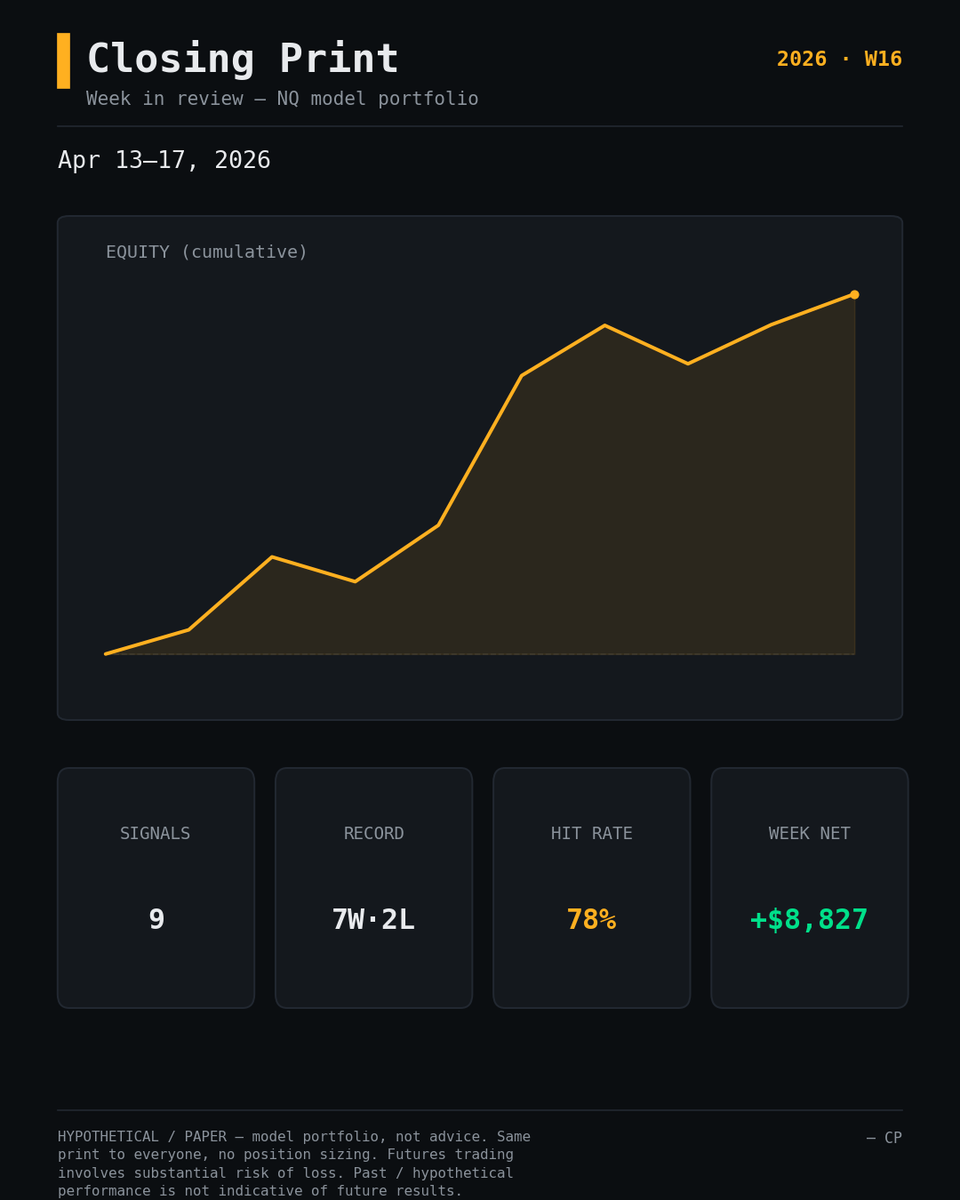Click the Week in review subtitle
960x1200 pixels.
(282, 99)
